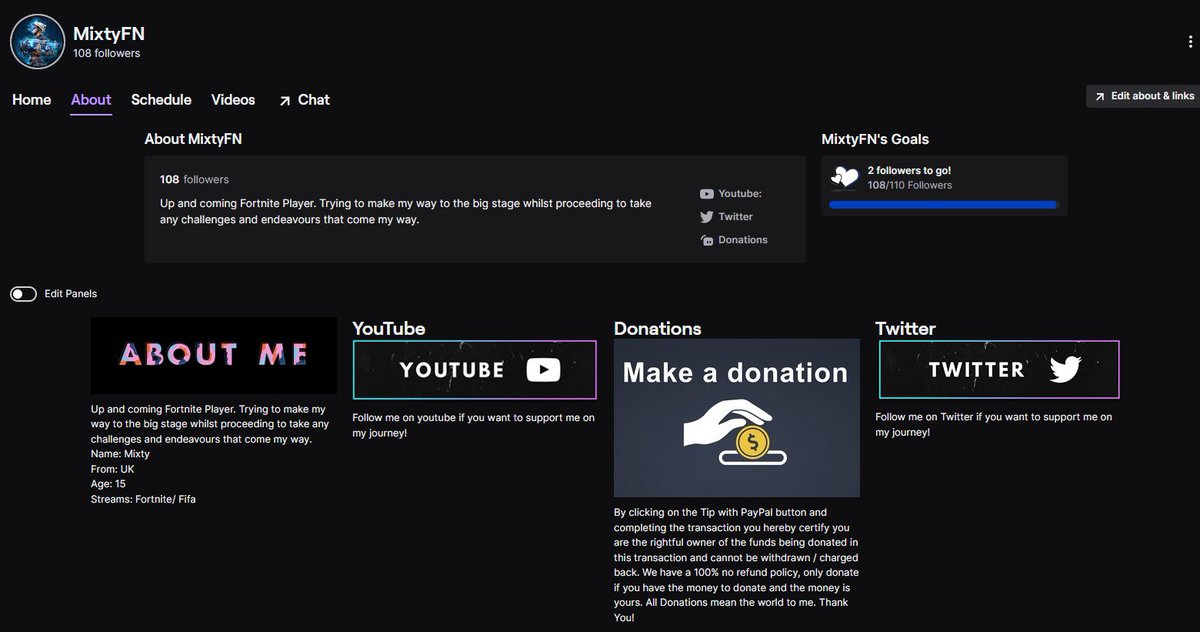The width and height of the screenshot is (1200, 632).
Task: Click the From: UK line
Action: pos(112,469)
